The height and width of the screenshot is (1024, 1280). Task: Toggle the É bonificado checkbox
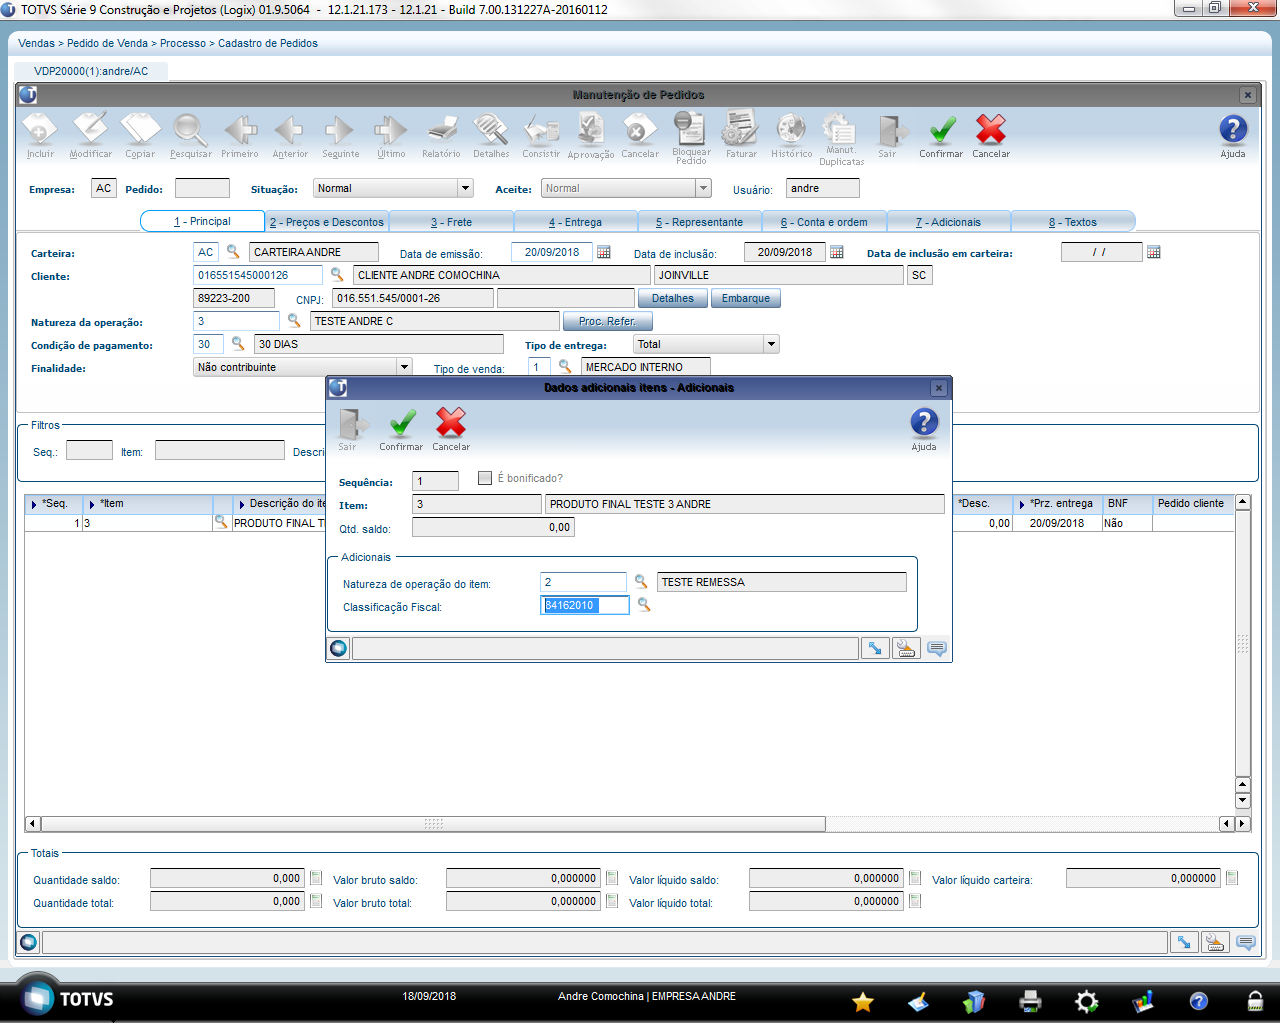485,478
